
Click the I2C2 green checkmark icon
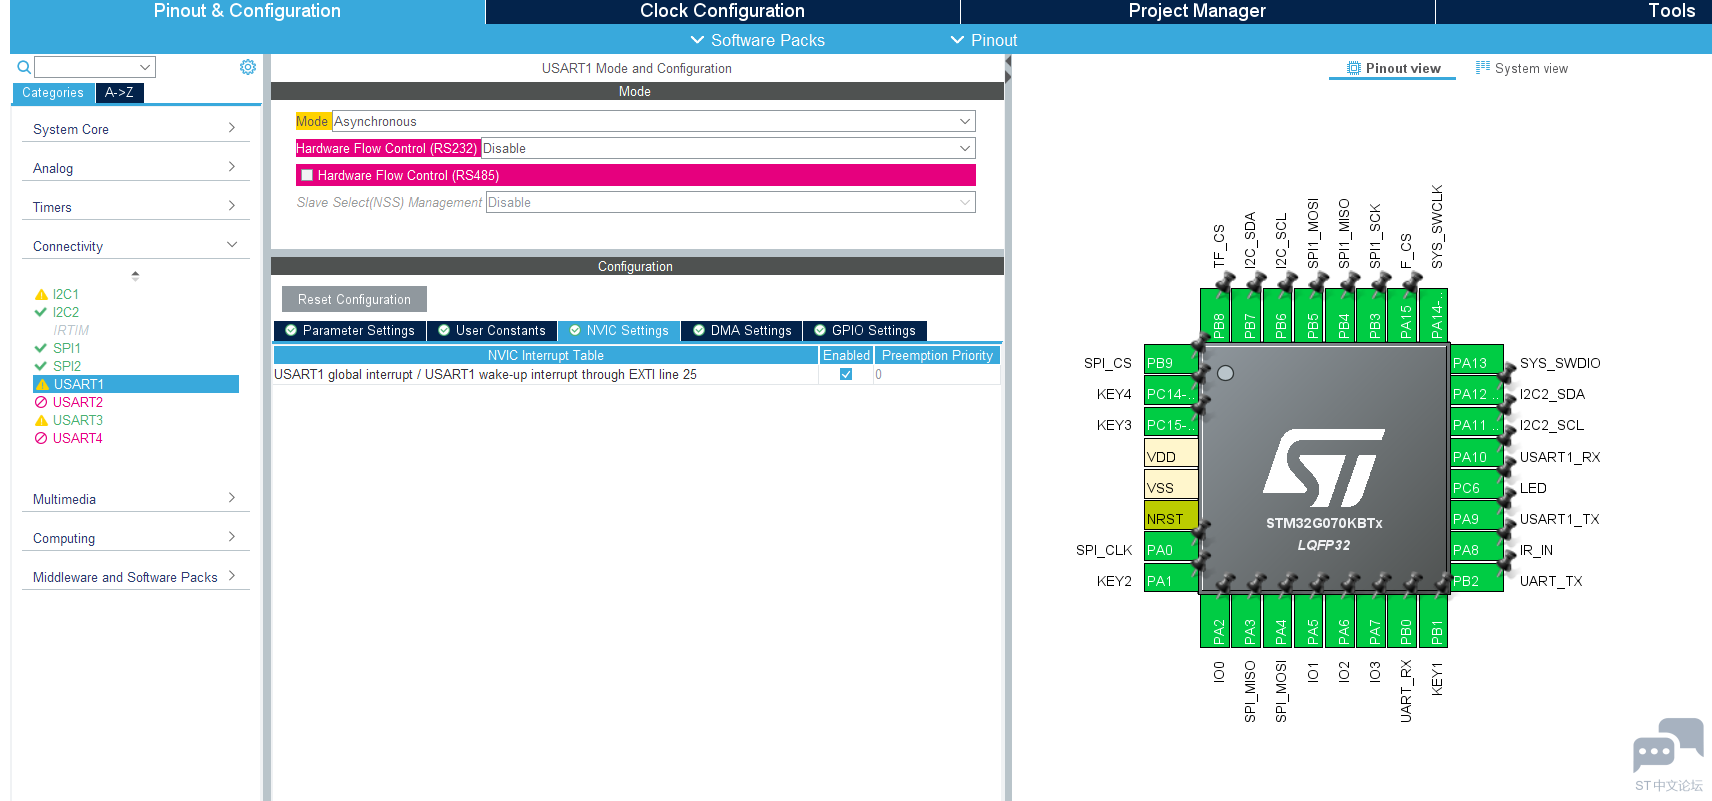coord(41,312)
